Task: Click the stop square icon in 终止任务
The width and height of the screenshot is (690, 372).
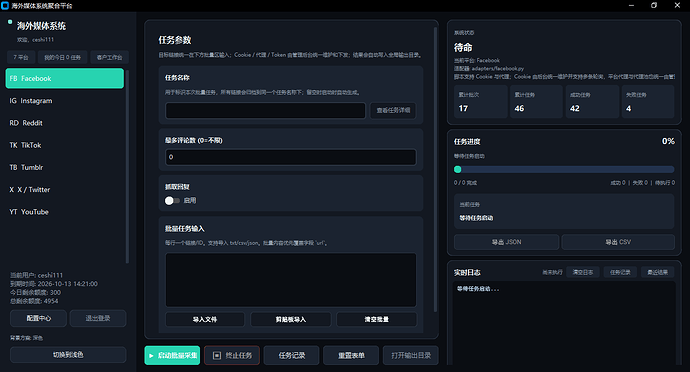Action: 217,355
